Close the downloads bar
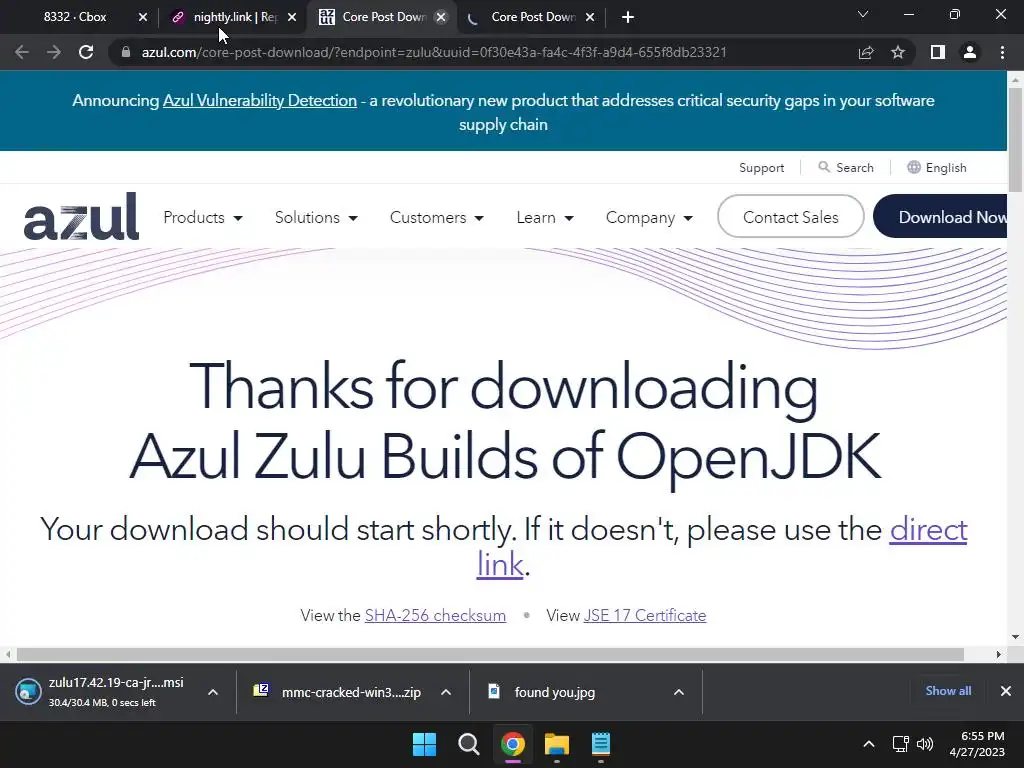The height and width of the screenshot is (768, 1024). pyautogui.click(x=1006, y=691)
